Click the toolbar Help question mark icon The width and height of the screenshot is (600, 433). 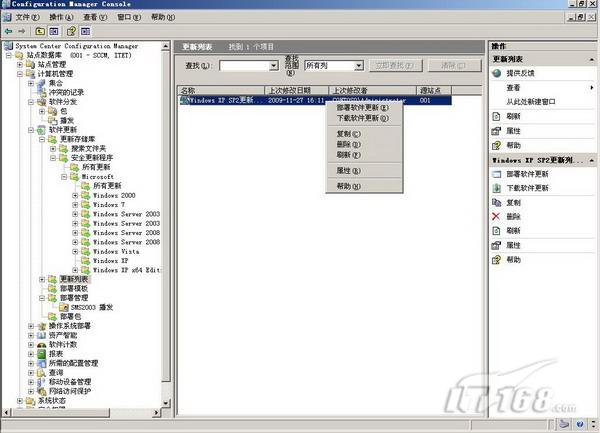click(x=71, y=31)
